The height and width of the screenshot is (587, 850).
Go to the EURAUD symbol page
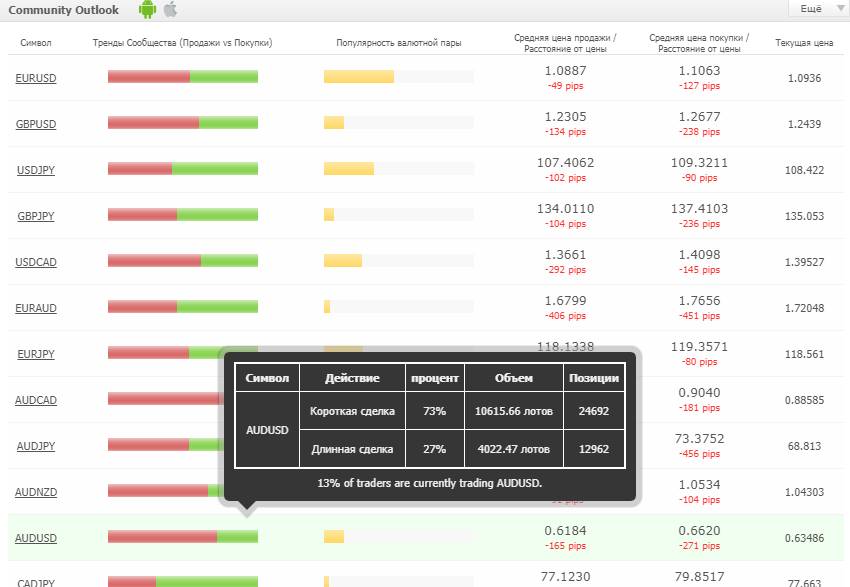click(36, 308)
